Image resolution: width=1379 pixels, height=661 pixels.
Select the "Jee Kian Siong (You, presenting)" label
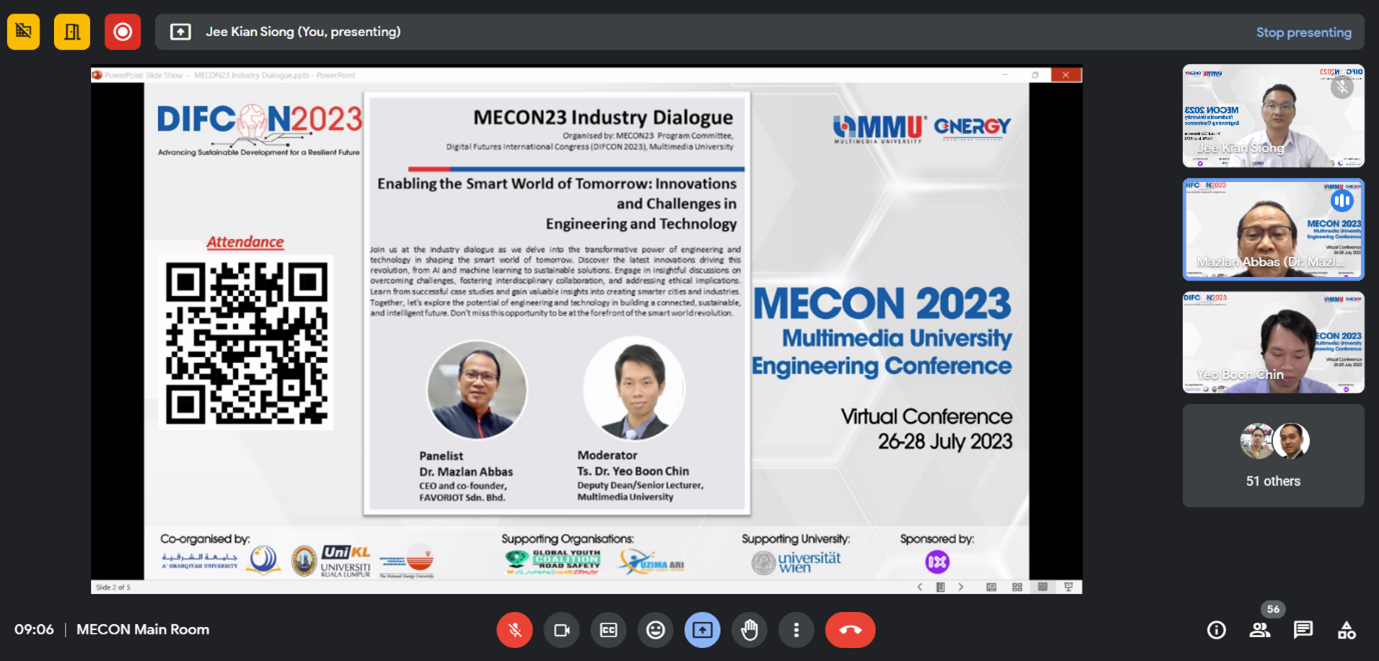tap(303, 32)
